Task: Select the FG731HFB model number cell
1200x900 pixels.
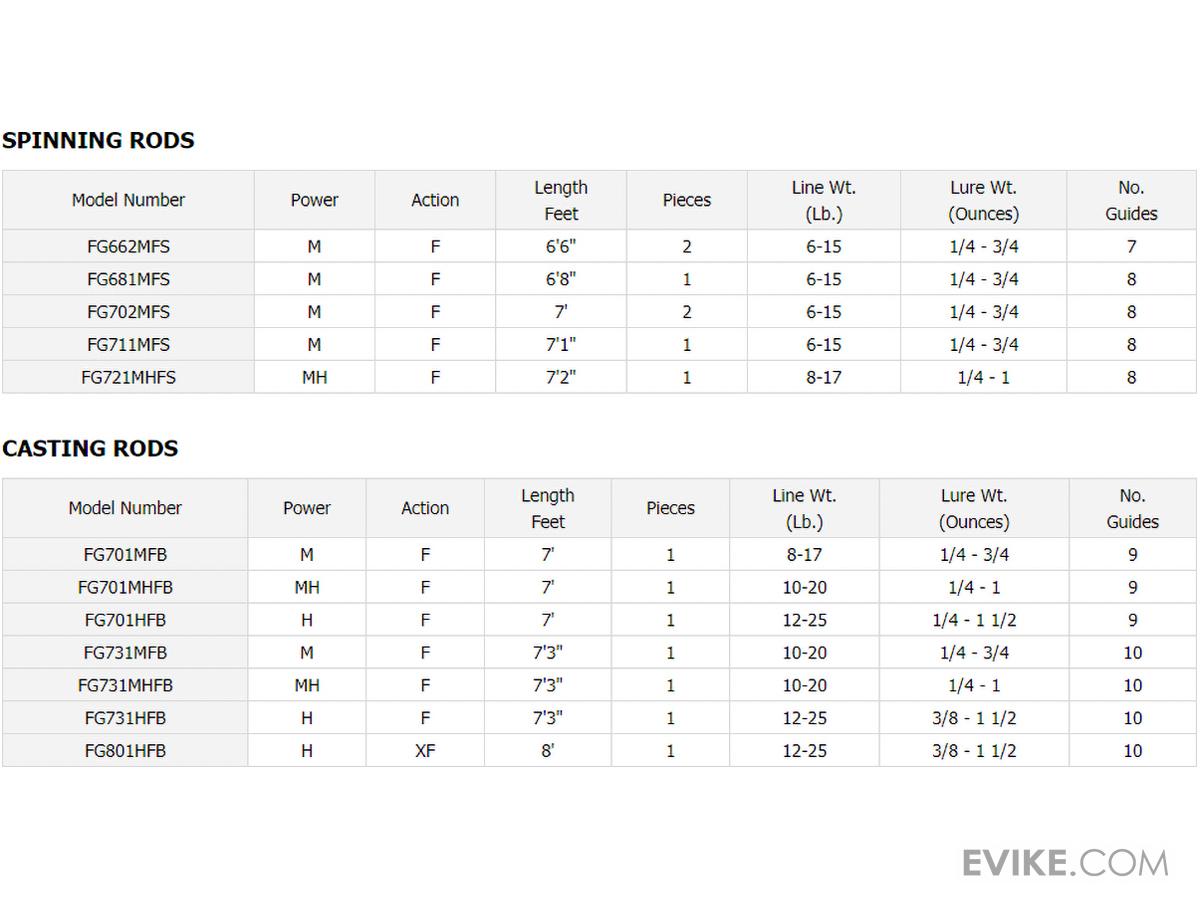Action: tap(125, 718)
